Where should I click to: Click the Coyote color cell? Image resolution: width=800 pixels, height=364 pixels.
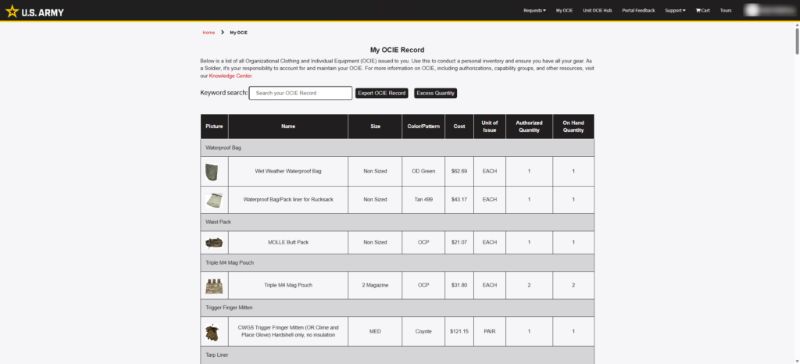[423, 331]
